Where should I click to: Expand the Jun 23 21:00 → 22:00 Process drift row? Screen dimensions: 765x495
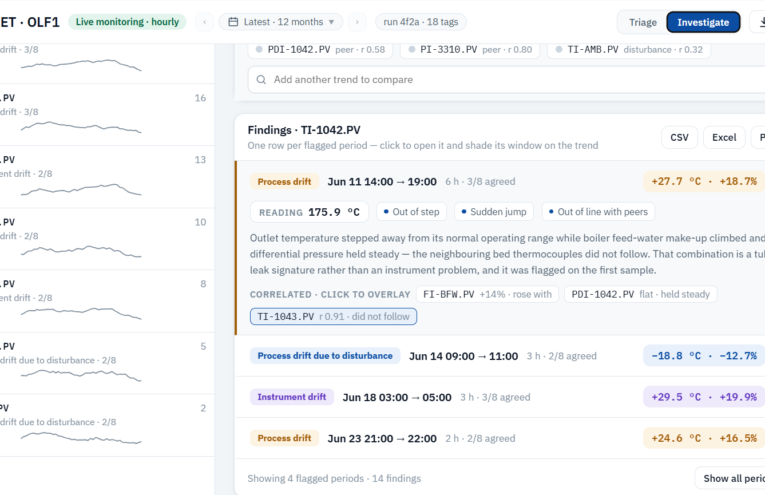click(x=500, y=438)
